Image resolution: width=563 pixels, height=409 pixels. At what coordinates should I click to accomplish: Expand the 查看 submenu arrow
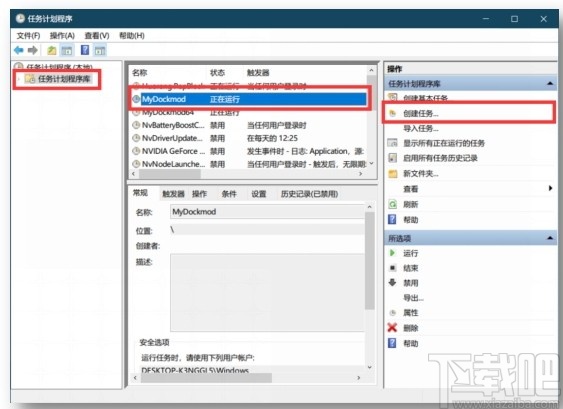tap(550, 188)
